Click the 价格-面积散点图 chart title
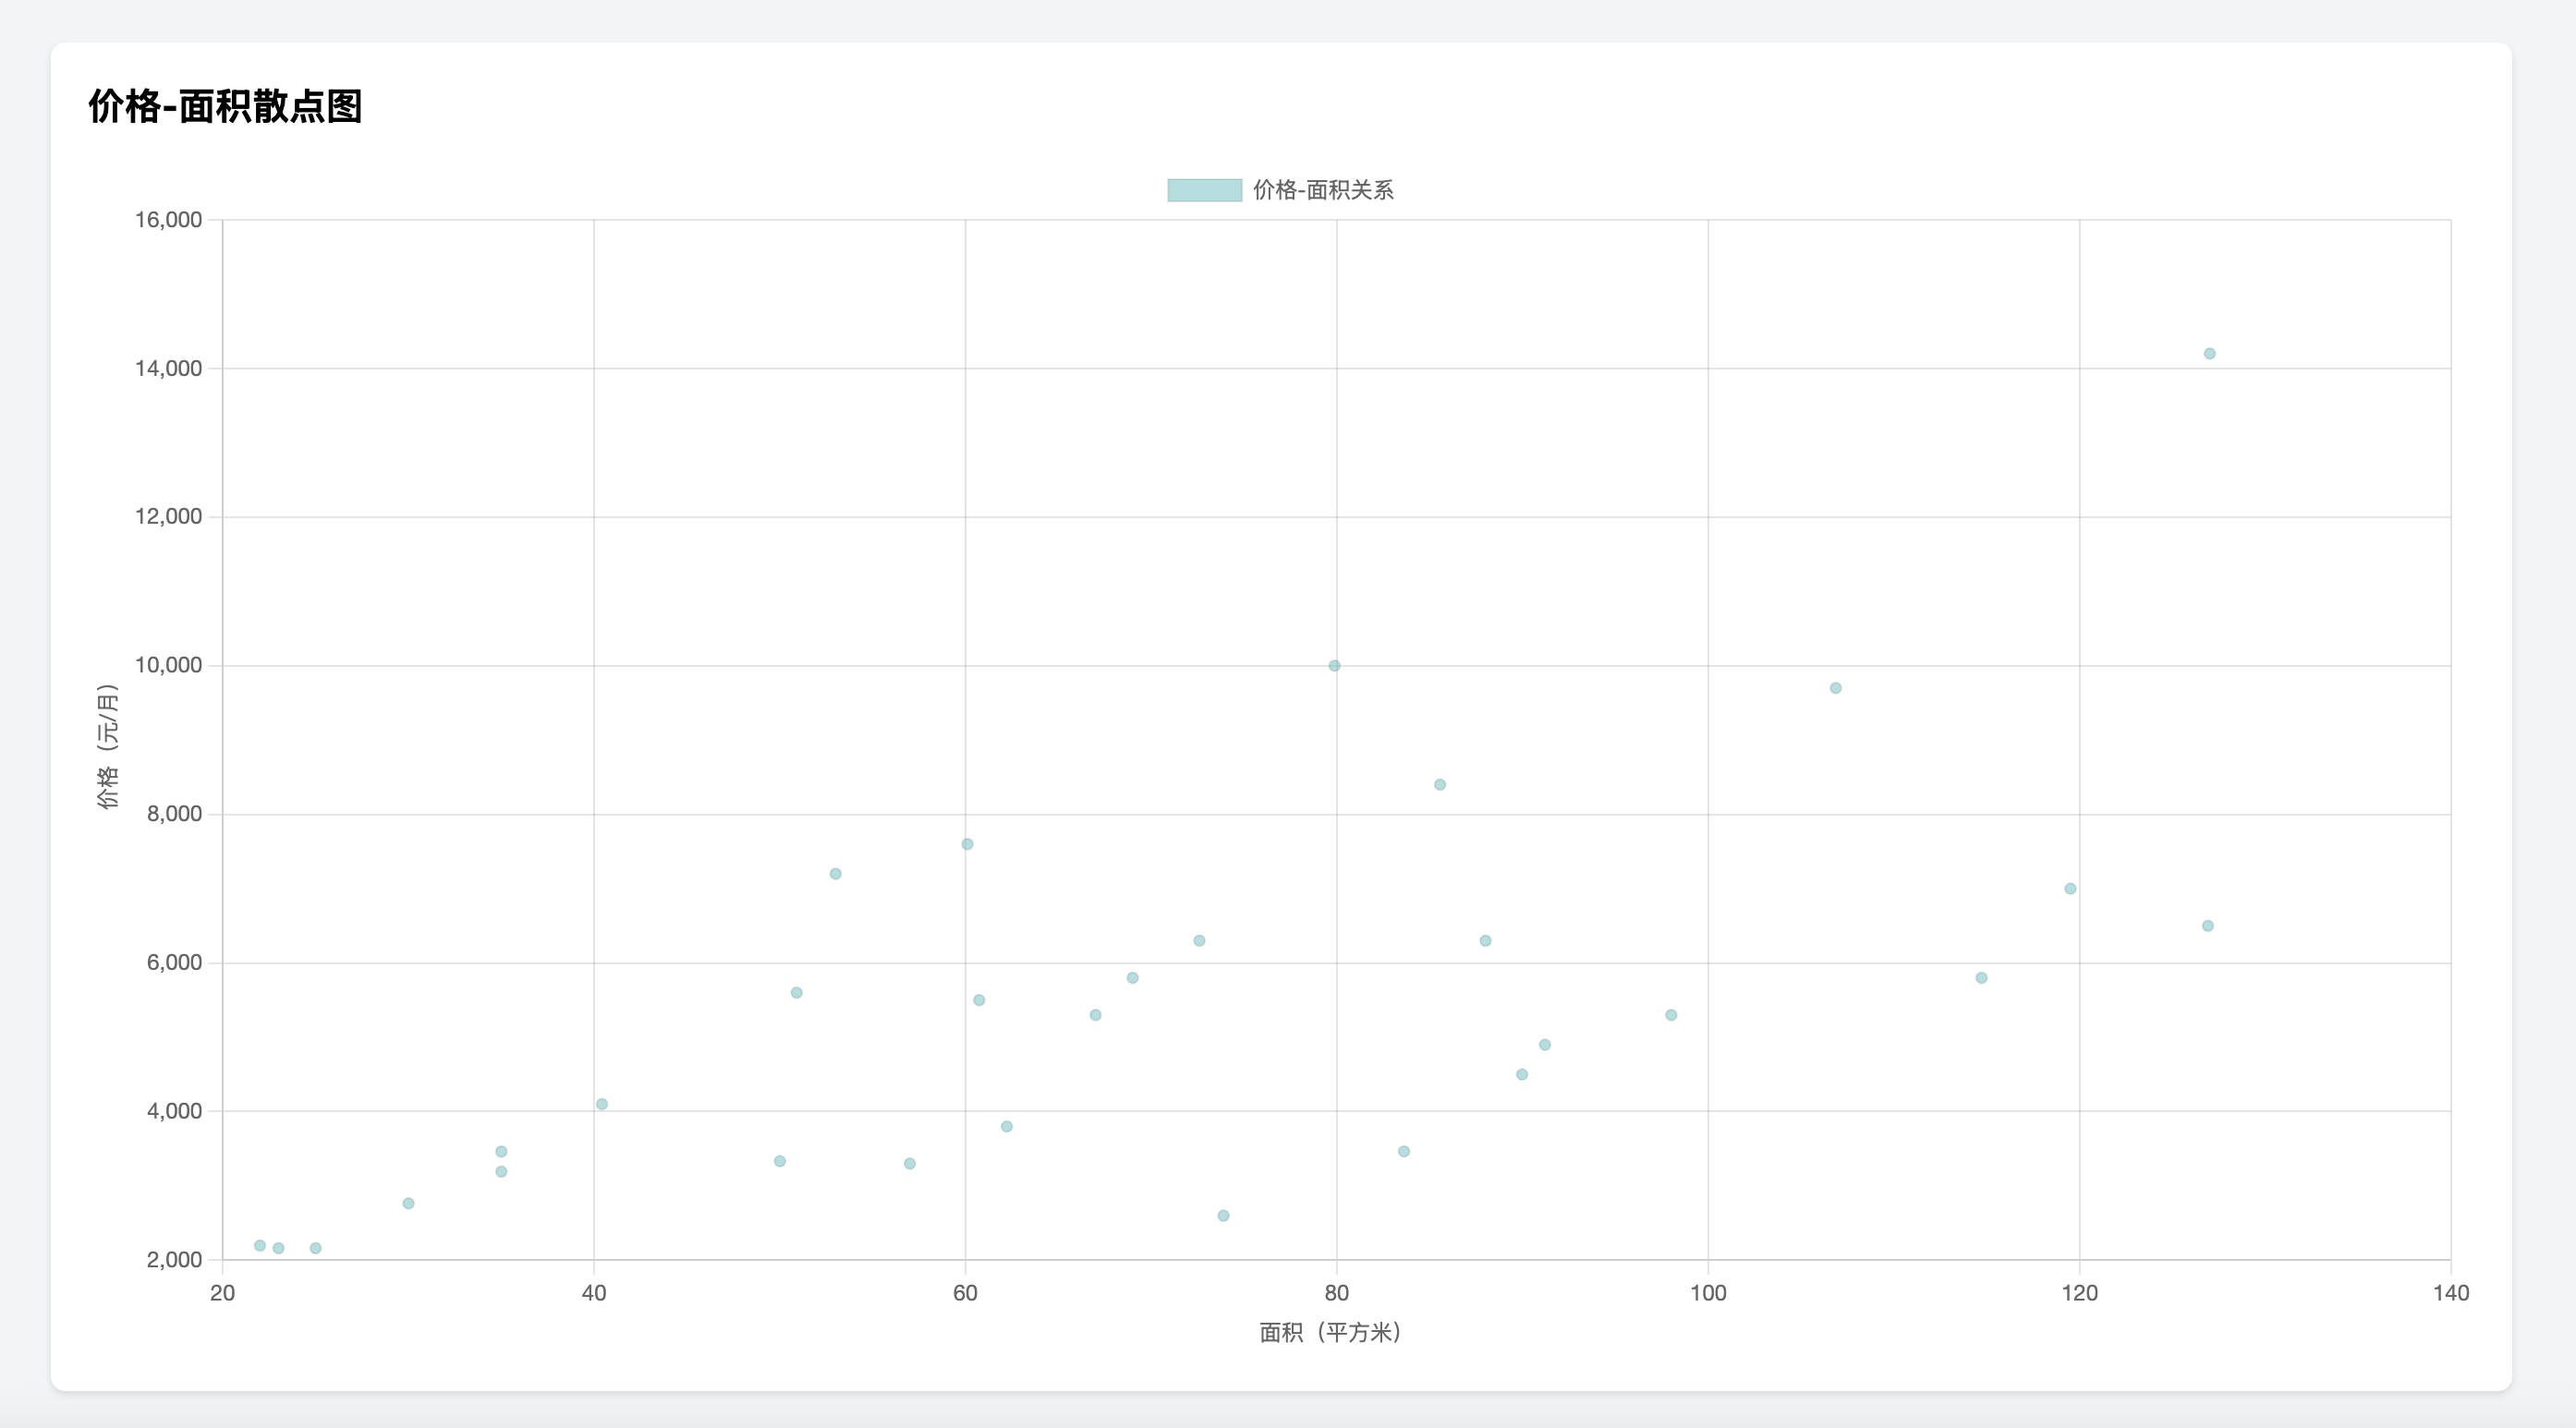Image resolution: width=2576 pixels, height=1428 pixels. tap(225, 106)
